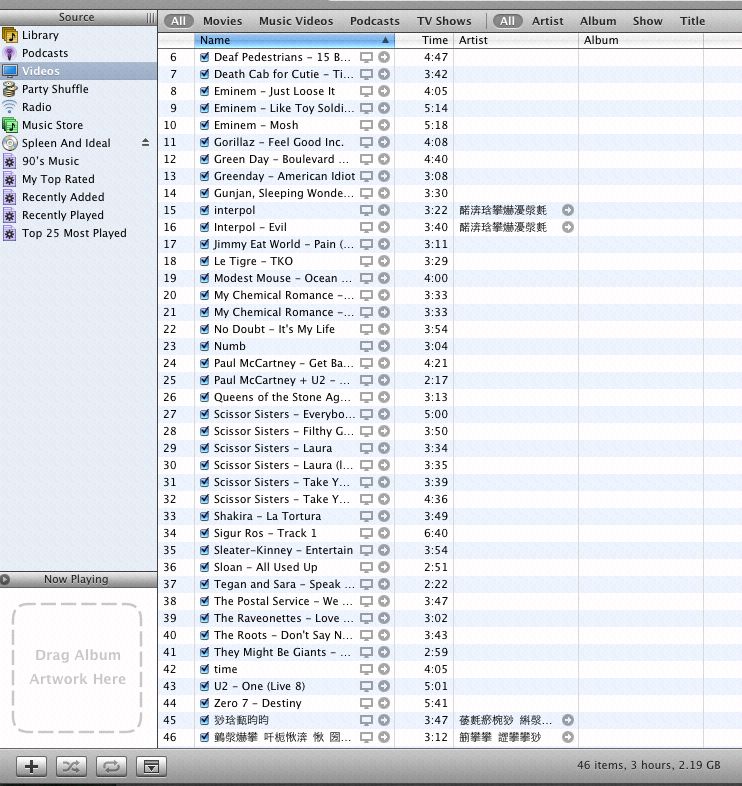The height and width of the screenshot is (786, 742).
Task: Sort the list by the Album column
Action: coord(641,40)
